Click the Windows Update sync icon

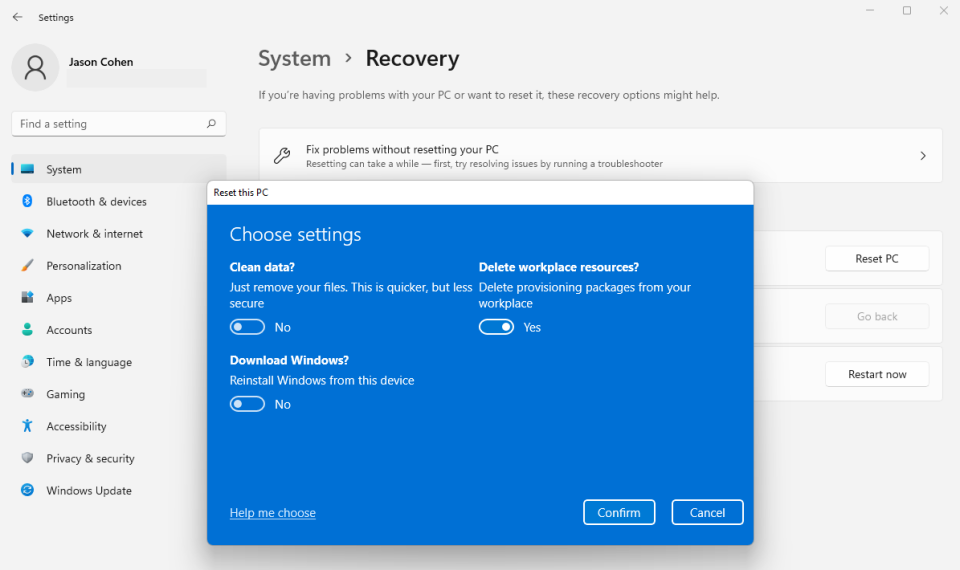point(28,490)
